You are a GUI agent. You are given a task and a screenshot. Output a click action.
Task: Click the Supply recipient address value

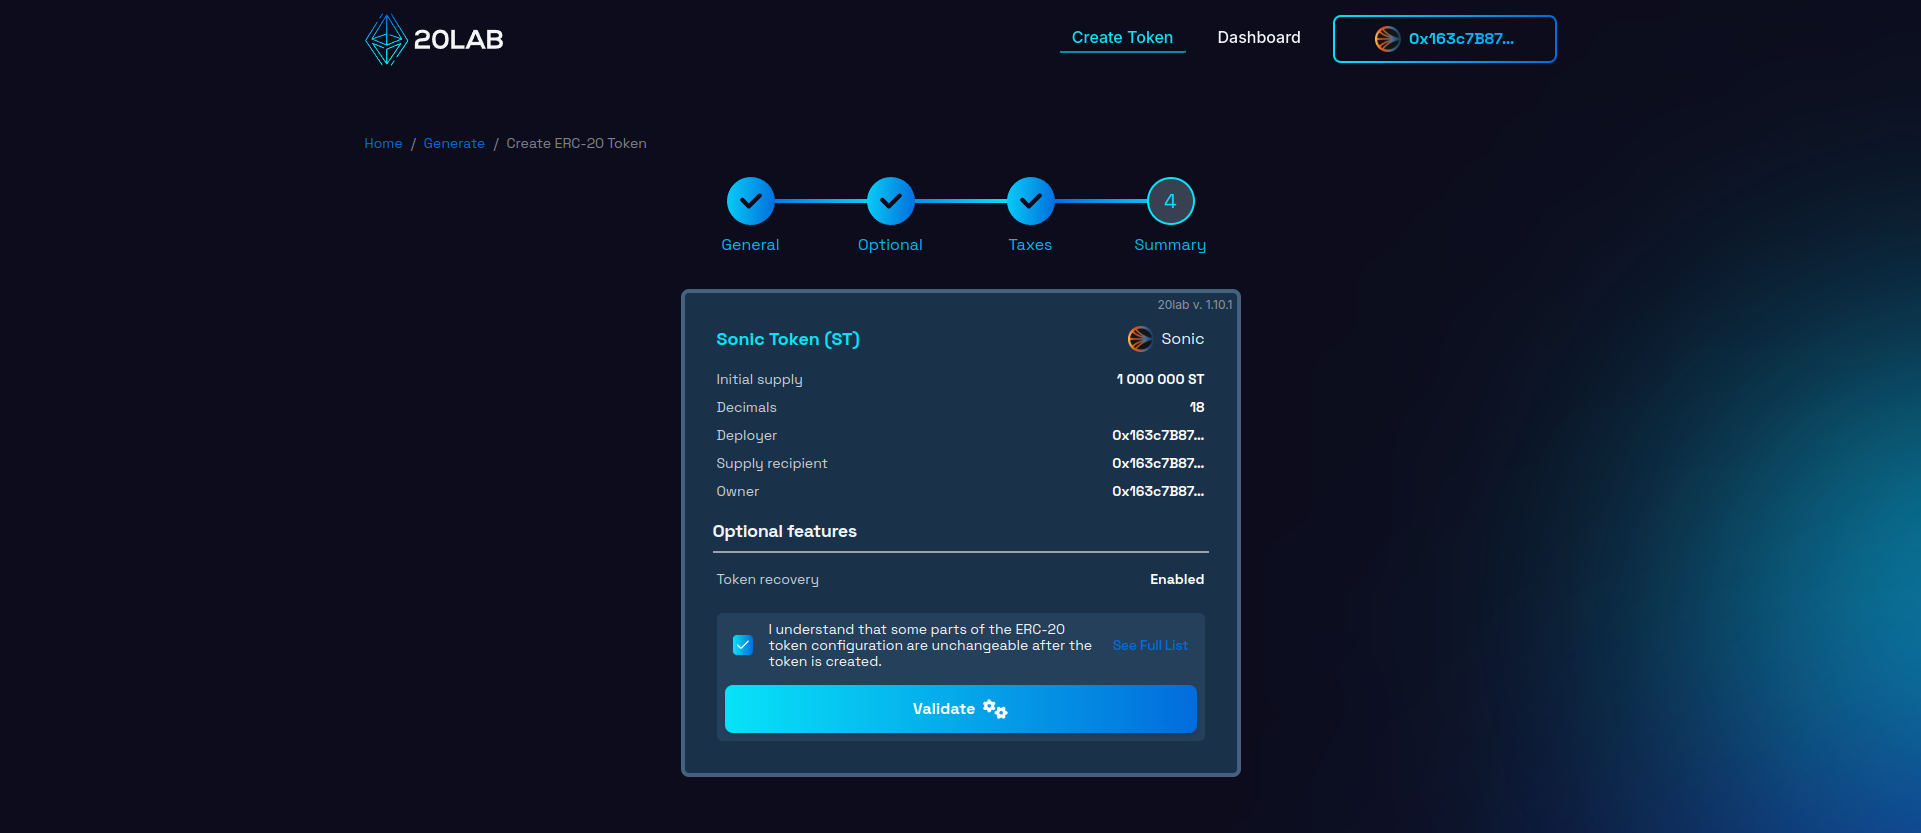tap(1158, 463)
